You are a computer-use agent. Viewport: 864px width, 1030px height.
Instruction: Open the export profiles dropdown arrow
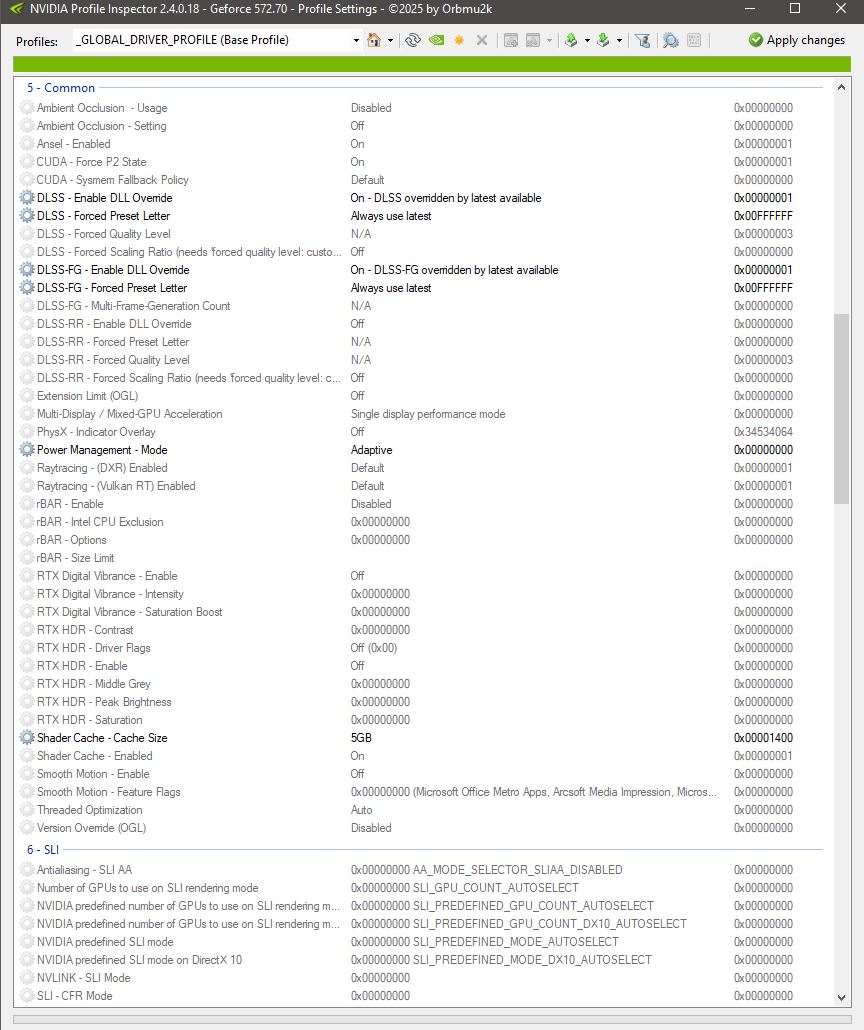click(587, 40)
